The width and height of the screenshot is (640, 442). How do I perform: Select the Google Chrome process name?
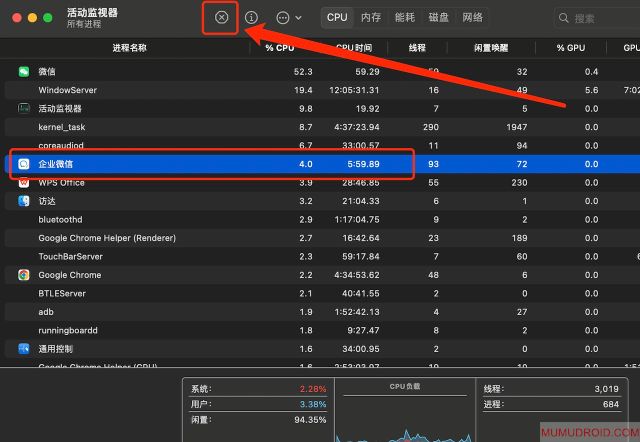pyautogui.click(x=70, y=275)
